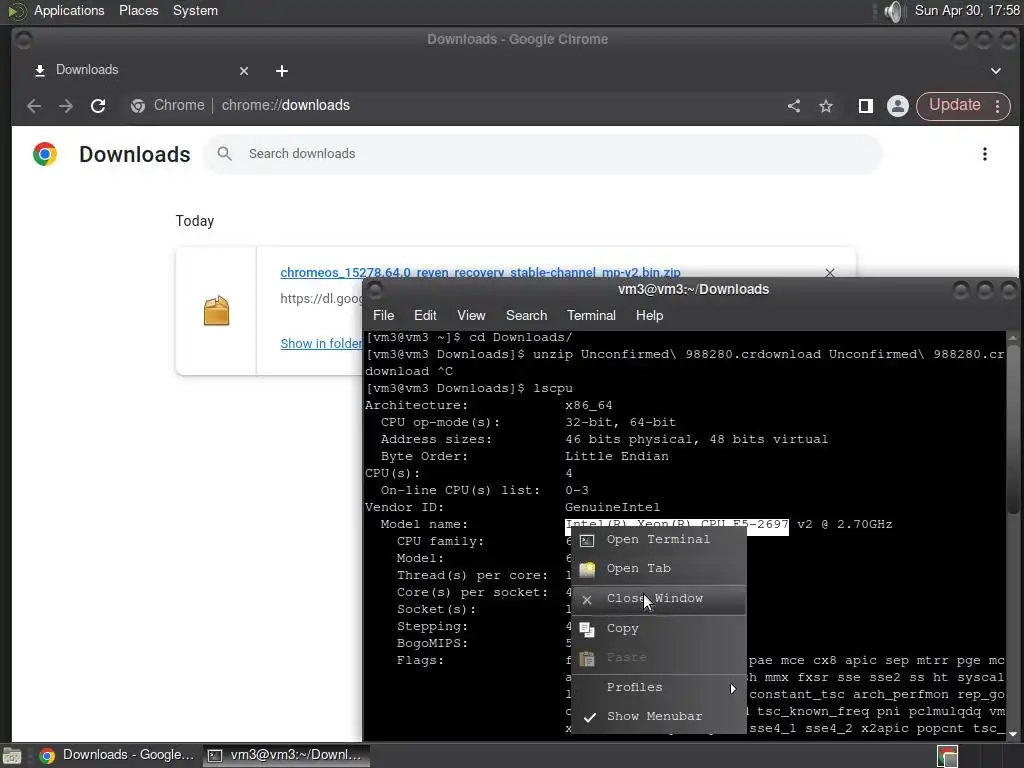1024x768 pixels.
Task: Switch to vm3@vm3 terminal taskbar button
Action: [285, 756]
